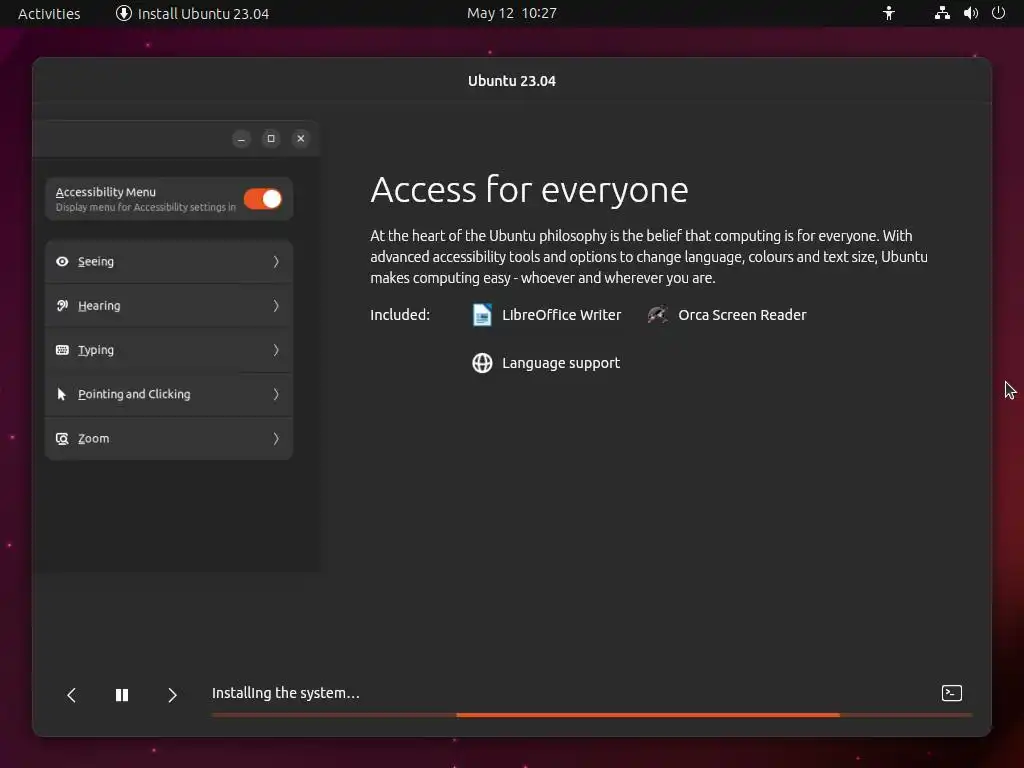Open the Activities overview

tap(49, 14)
